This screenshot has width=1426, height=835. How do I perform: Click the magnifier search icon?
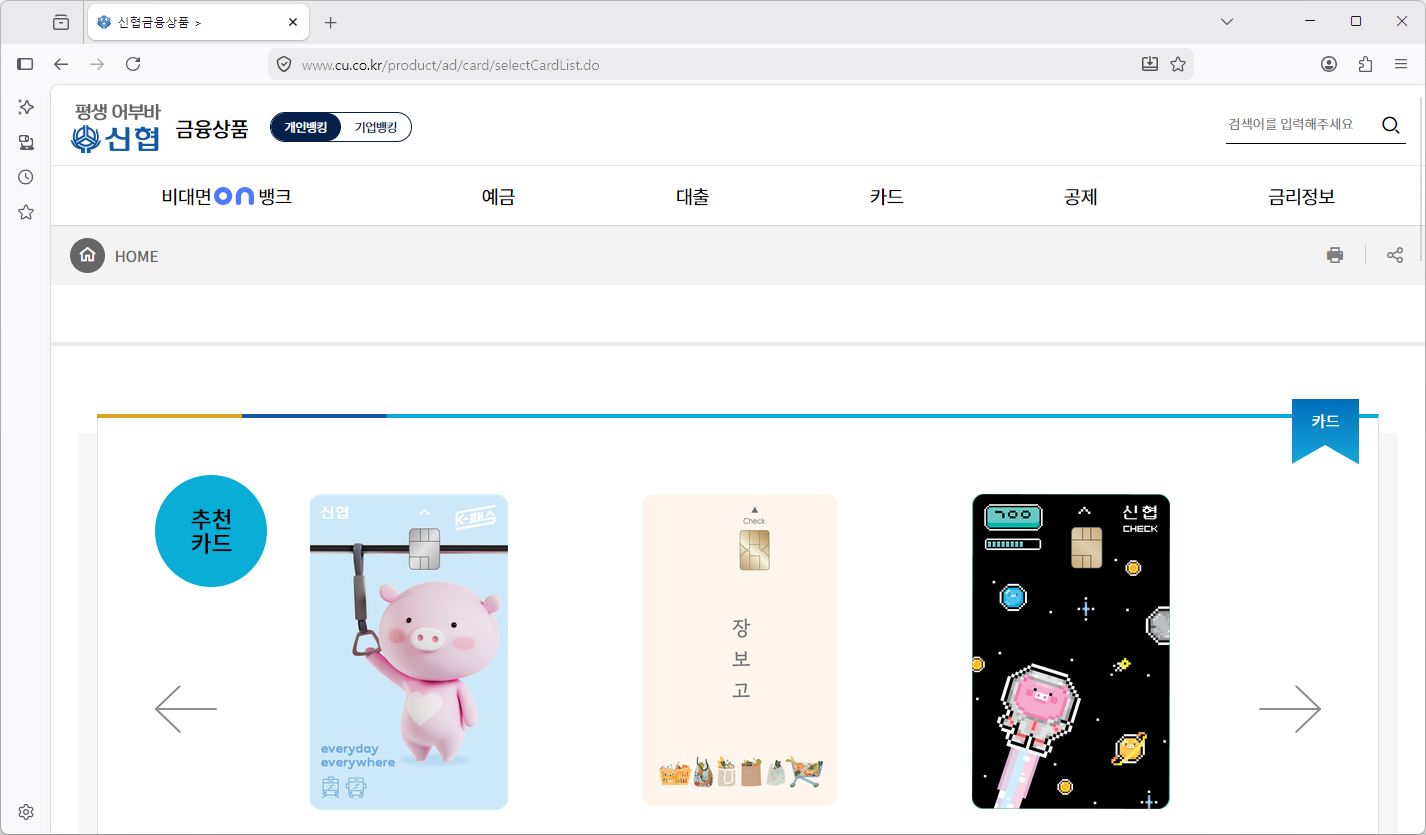1390,125
